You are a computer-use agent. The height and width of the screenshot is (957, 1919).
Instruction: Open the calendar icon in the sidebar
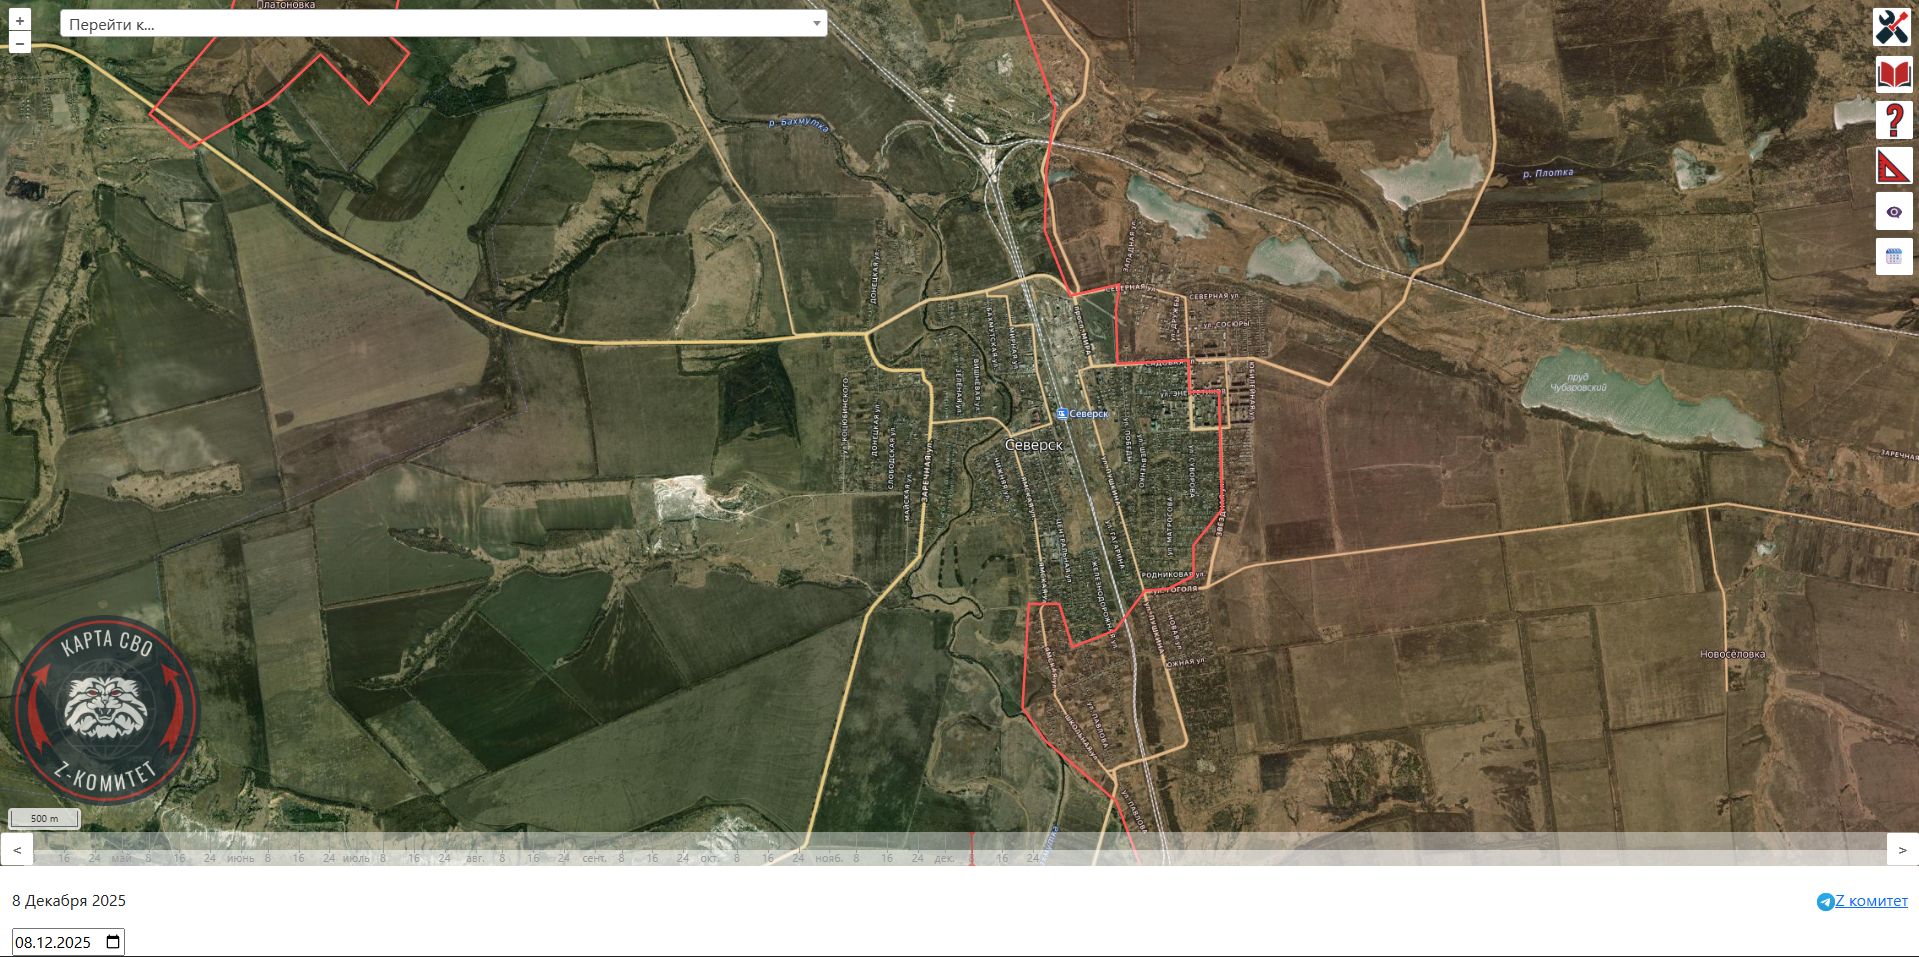(x=1894, y=257)
